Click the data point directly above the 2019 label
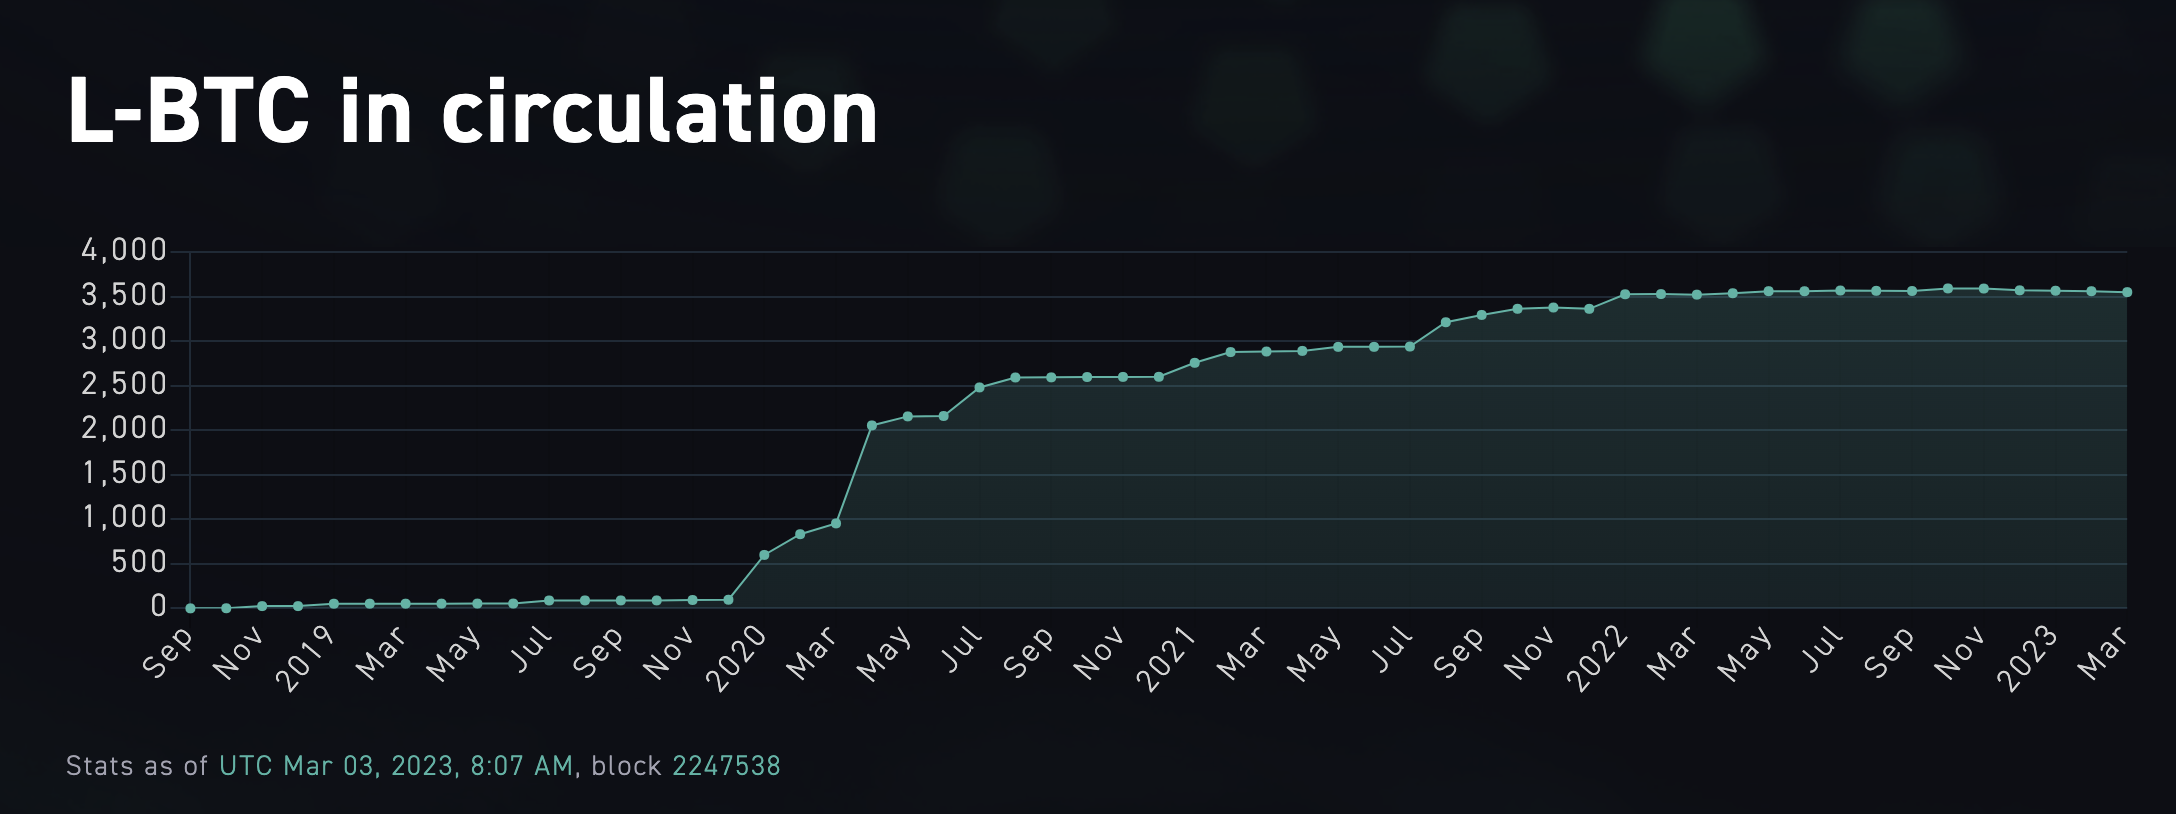 (x=334, y=604)
